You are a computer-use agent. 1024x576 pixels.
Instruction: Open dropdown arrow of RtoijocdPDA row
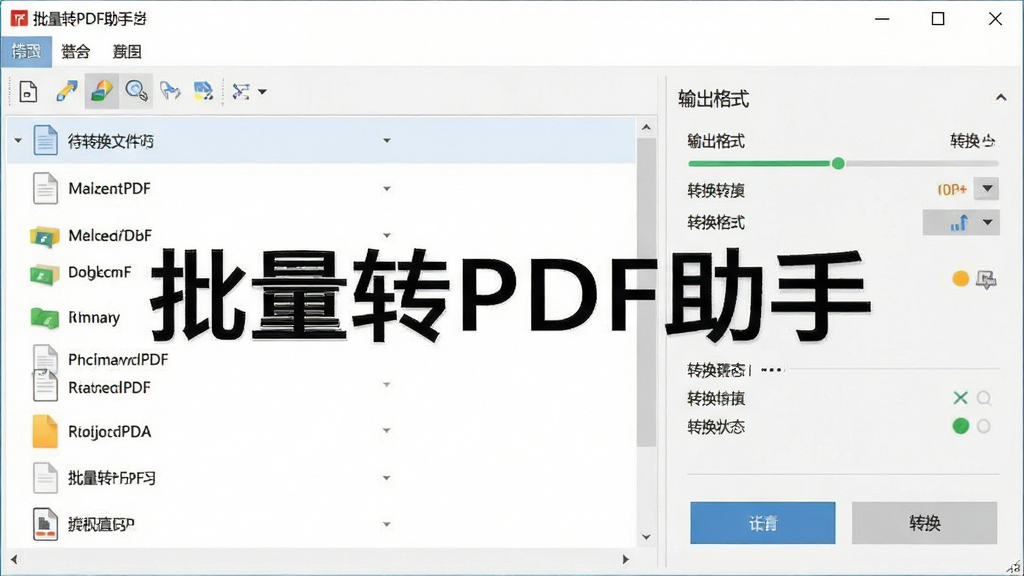point(387,430)
